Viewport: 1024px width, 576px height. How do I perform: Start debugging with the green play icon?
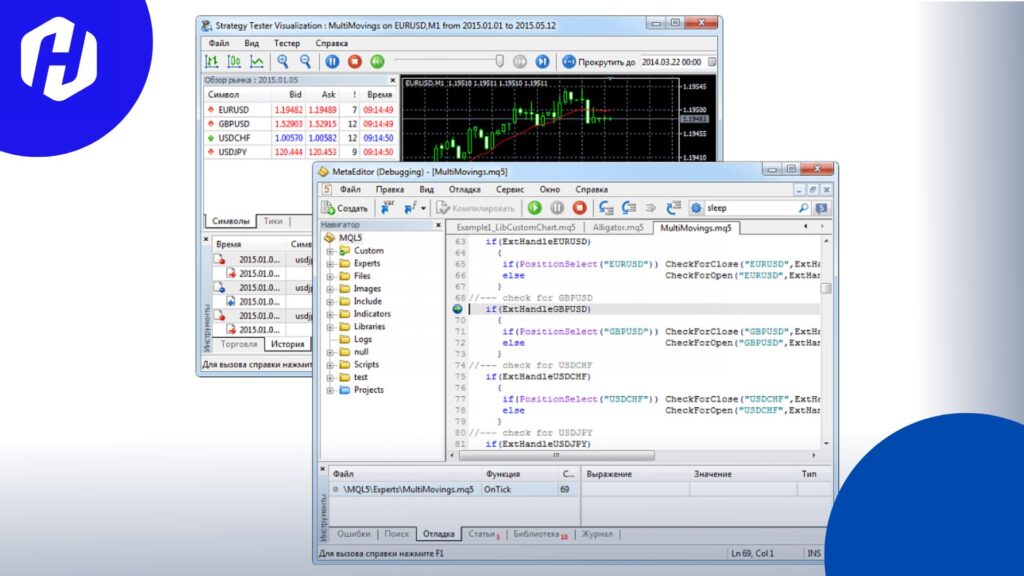tap(534, 208)
